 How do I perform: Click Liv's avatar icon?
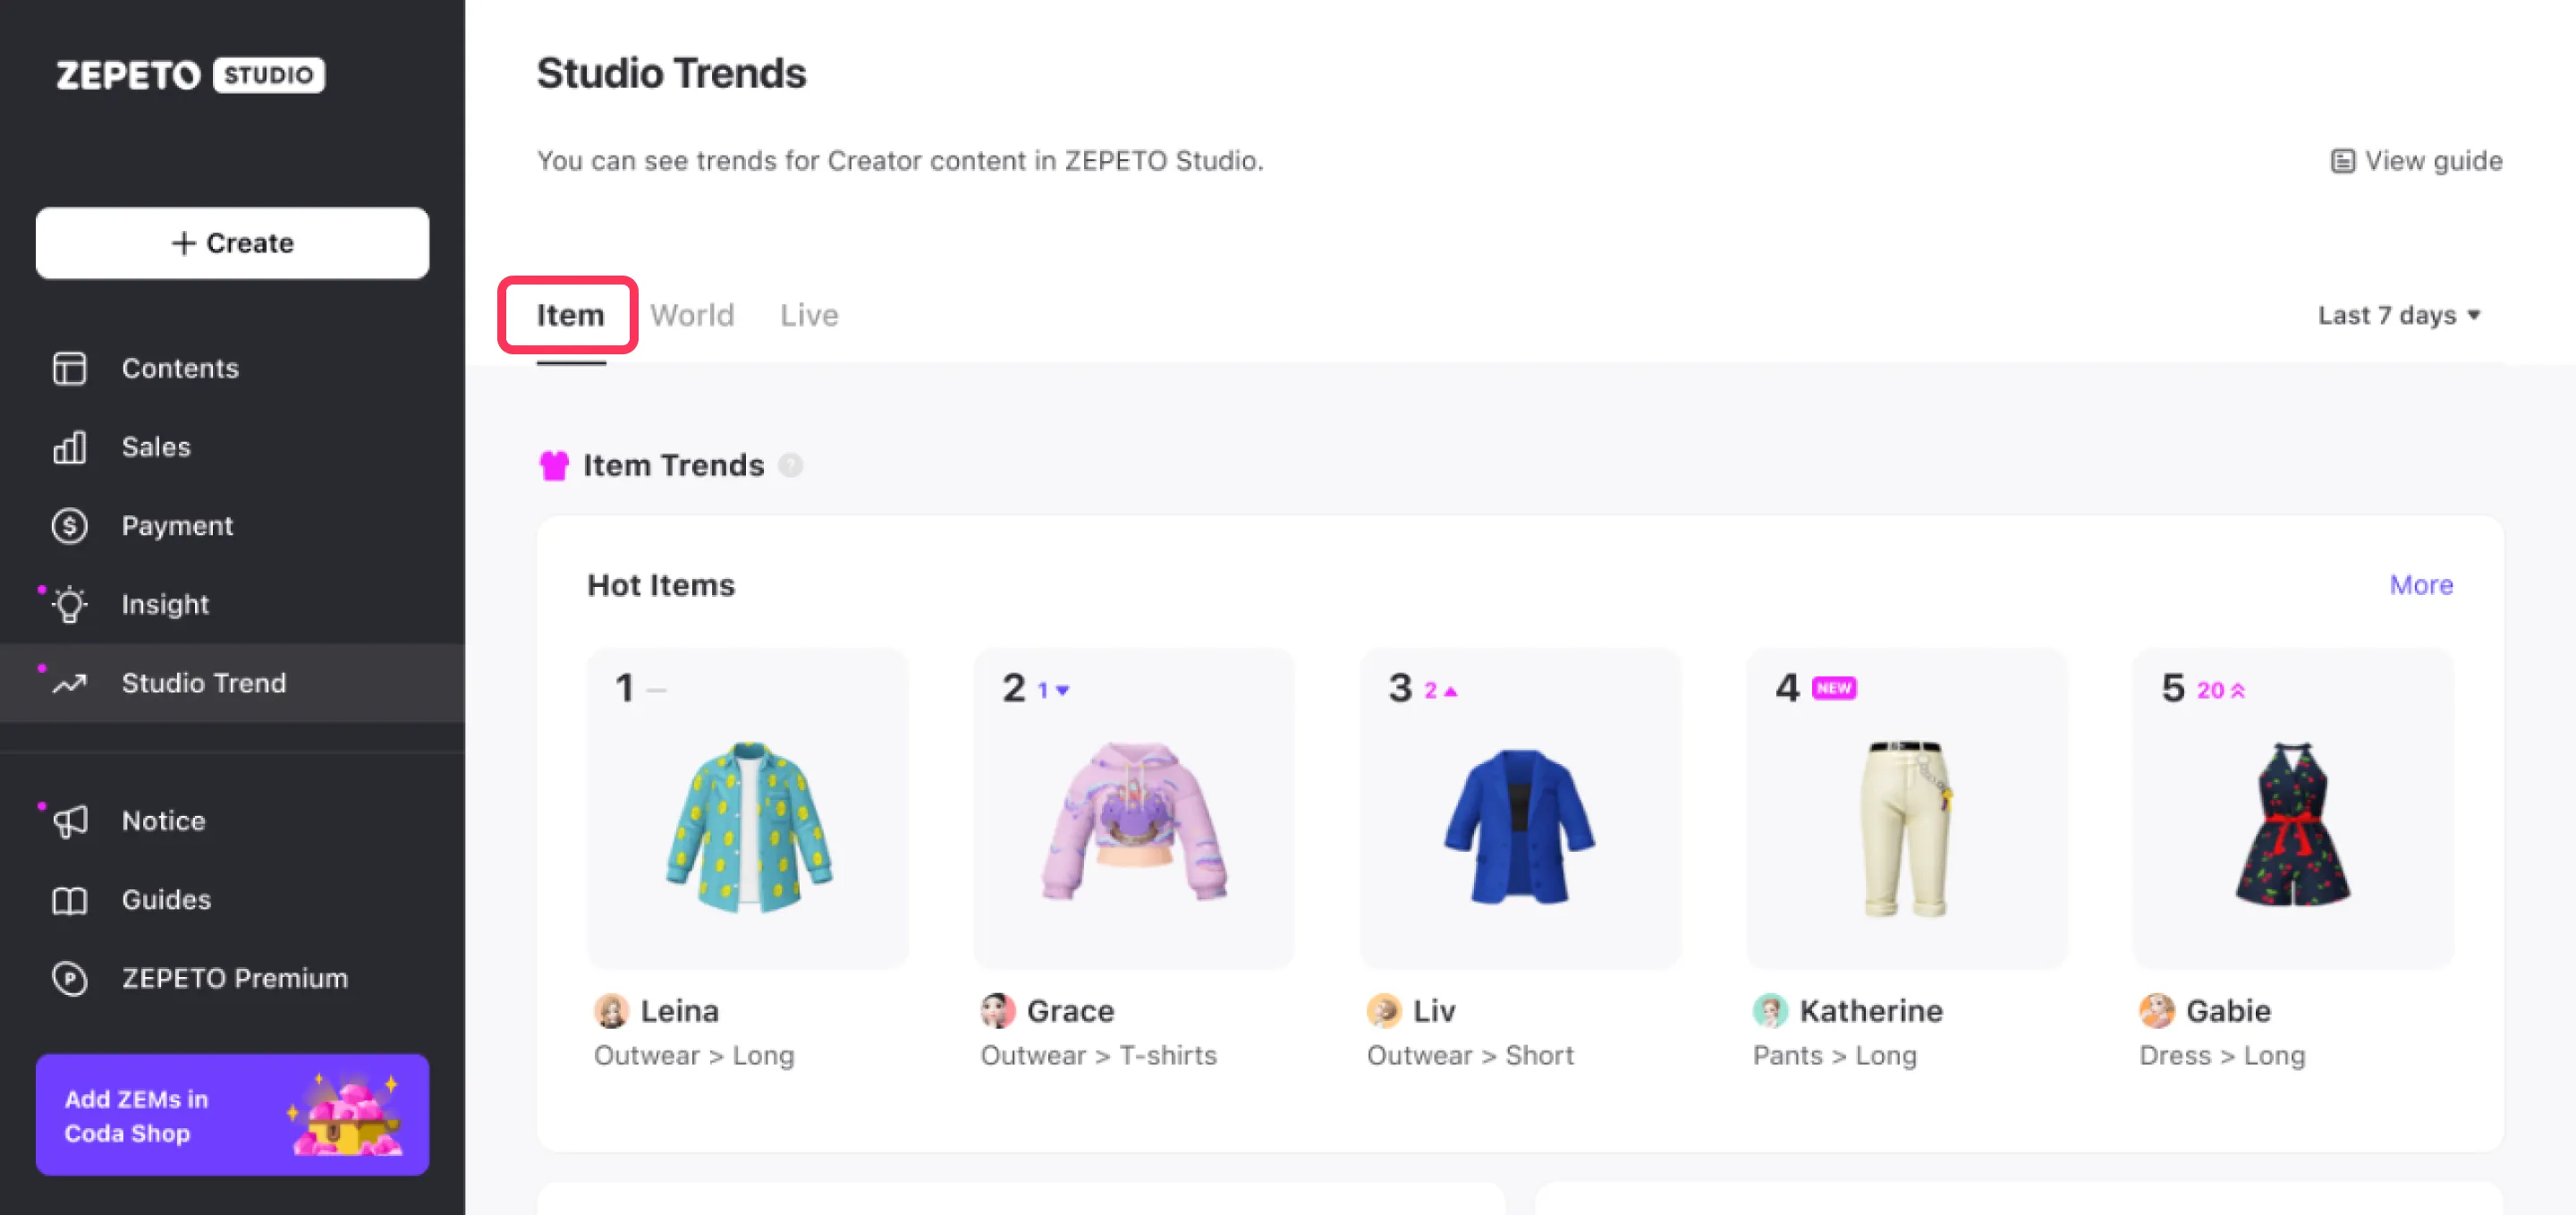tap(1384, 1011)
